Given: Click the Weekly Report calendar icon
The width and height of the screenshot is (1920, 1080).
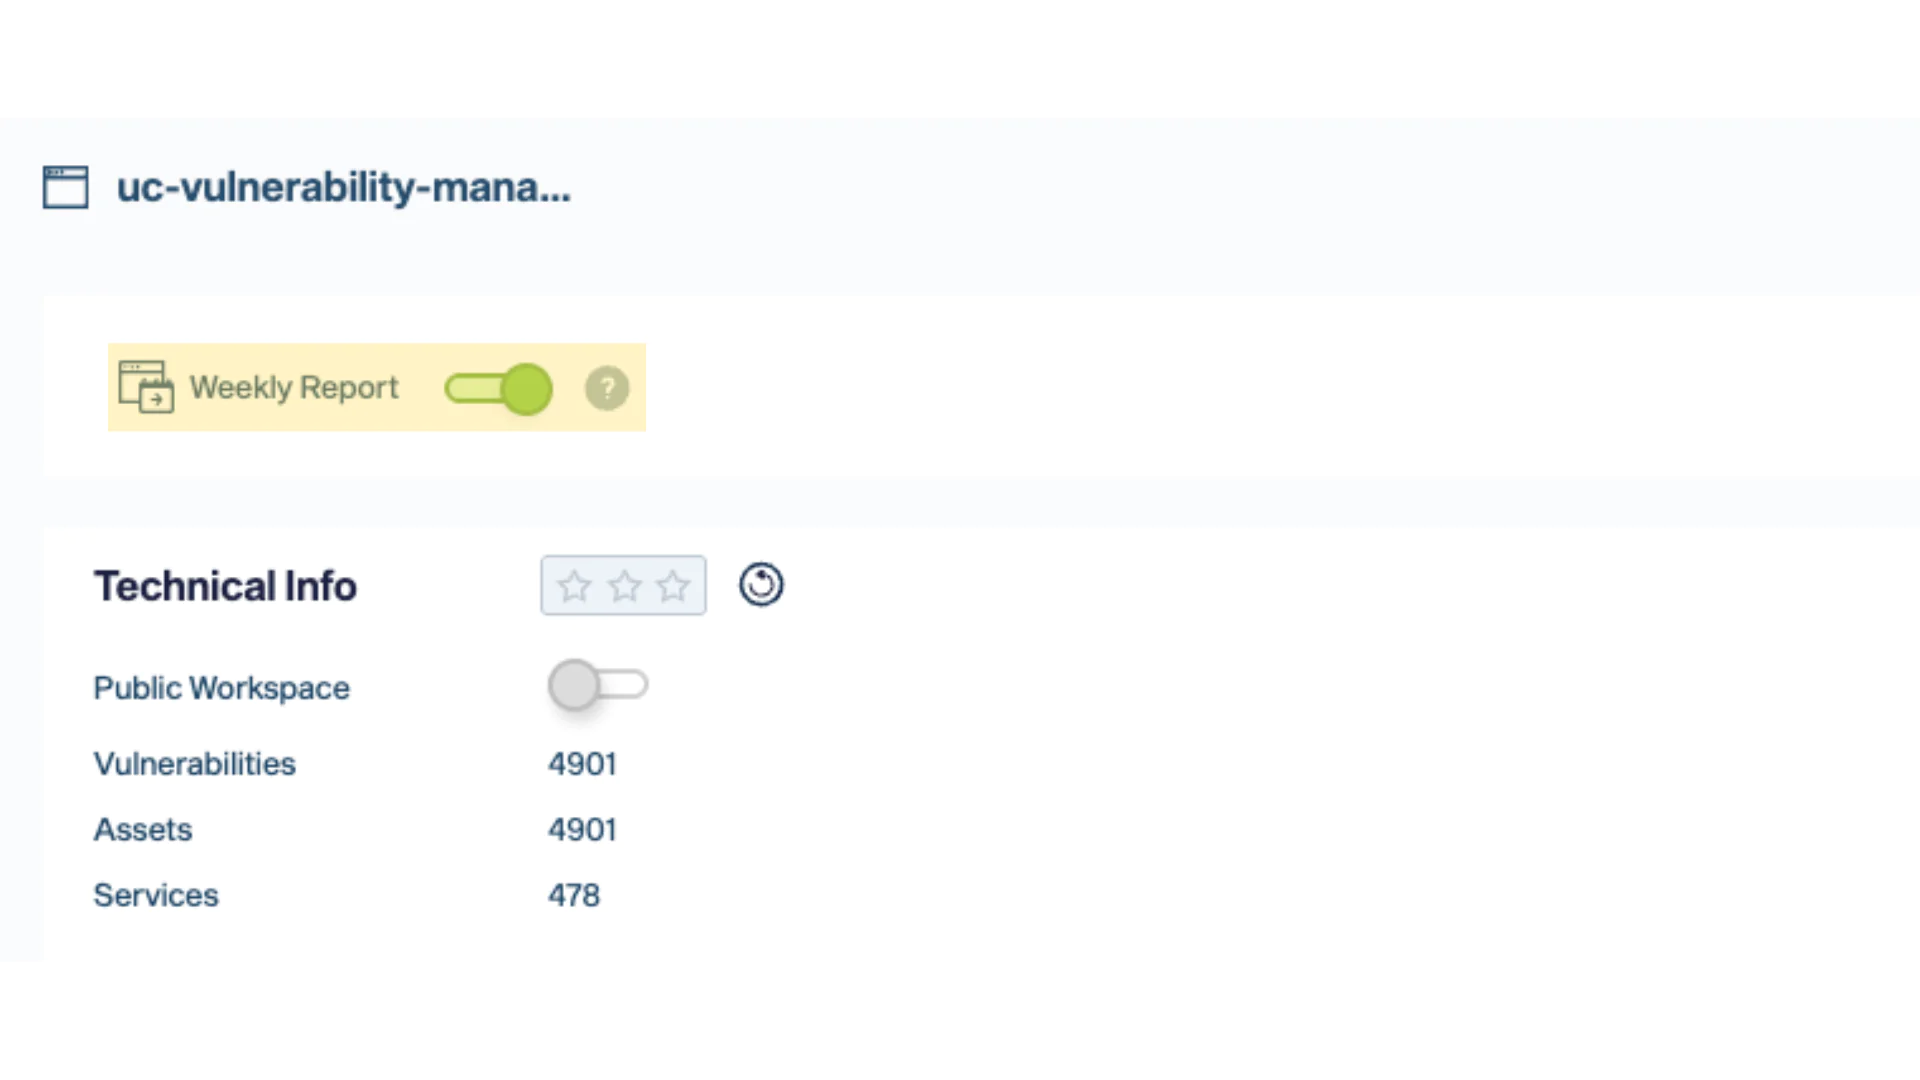Looking at the screenshot, I should coord(146,387).
